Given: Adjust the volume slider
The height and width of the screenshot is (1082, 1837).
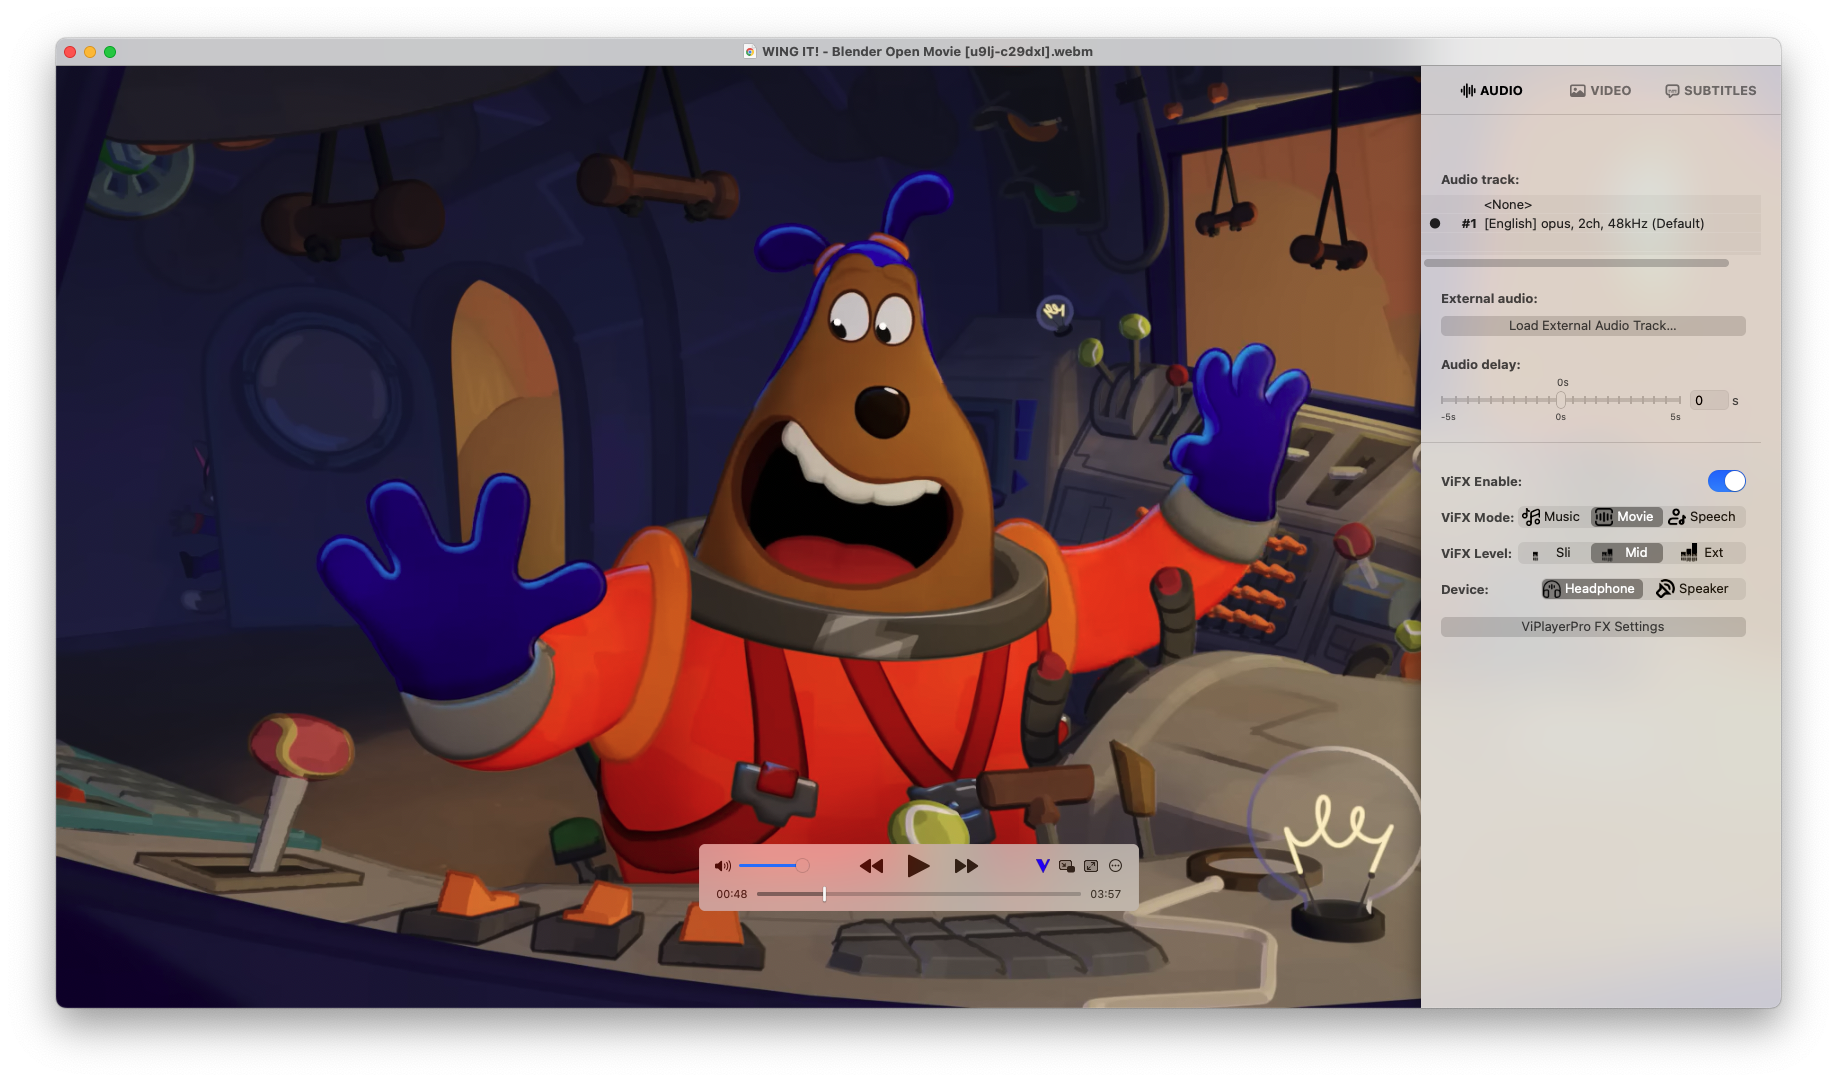Looking at the screenshot, I should [x=774, y=866].
